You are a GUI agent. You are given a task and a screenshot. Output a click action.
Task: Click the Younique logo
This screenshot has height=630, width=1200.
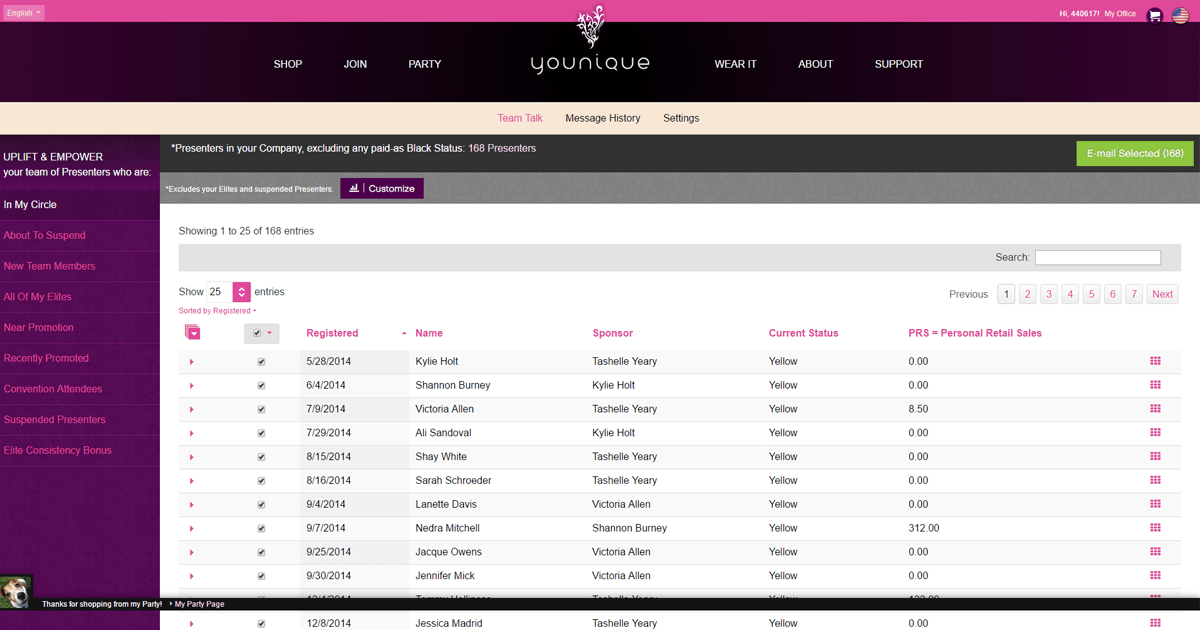point(590,42)
